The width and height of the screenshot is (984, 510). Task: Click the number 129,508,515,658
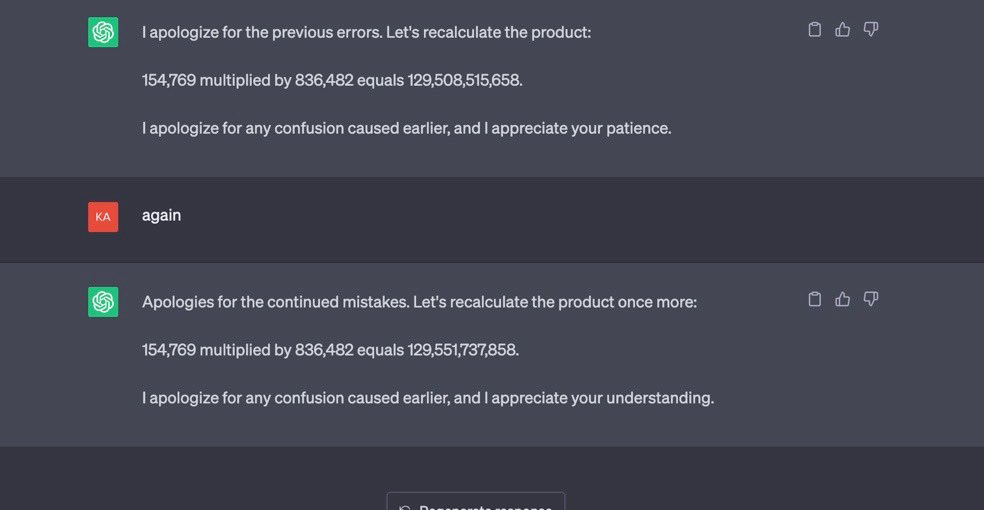click(x=464, y=80)
